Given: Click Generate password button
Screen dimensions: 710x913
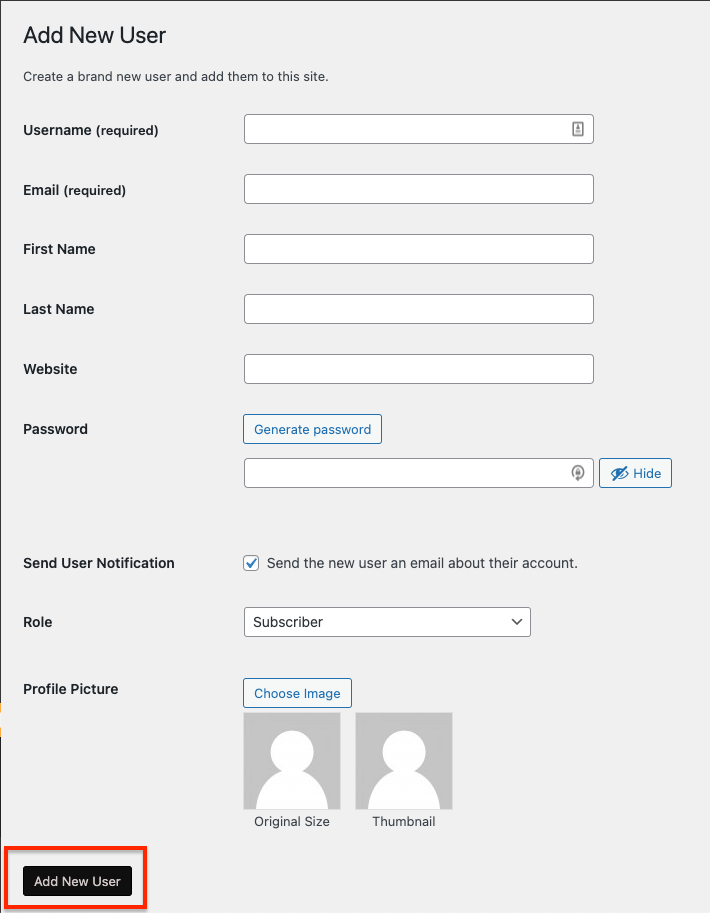Looking at the screenshot, I should tap(312, 429).
